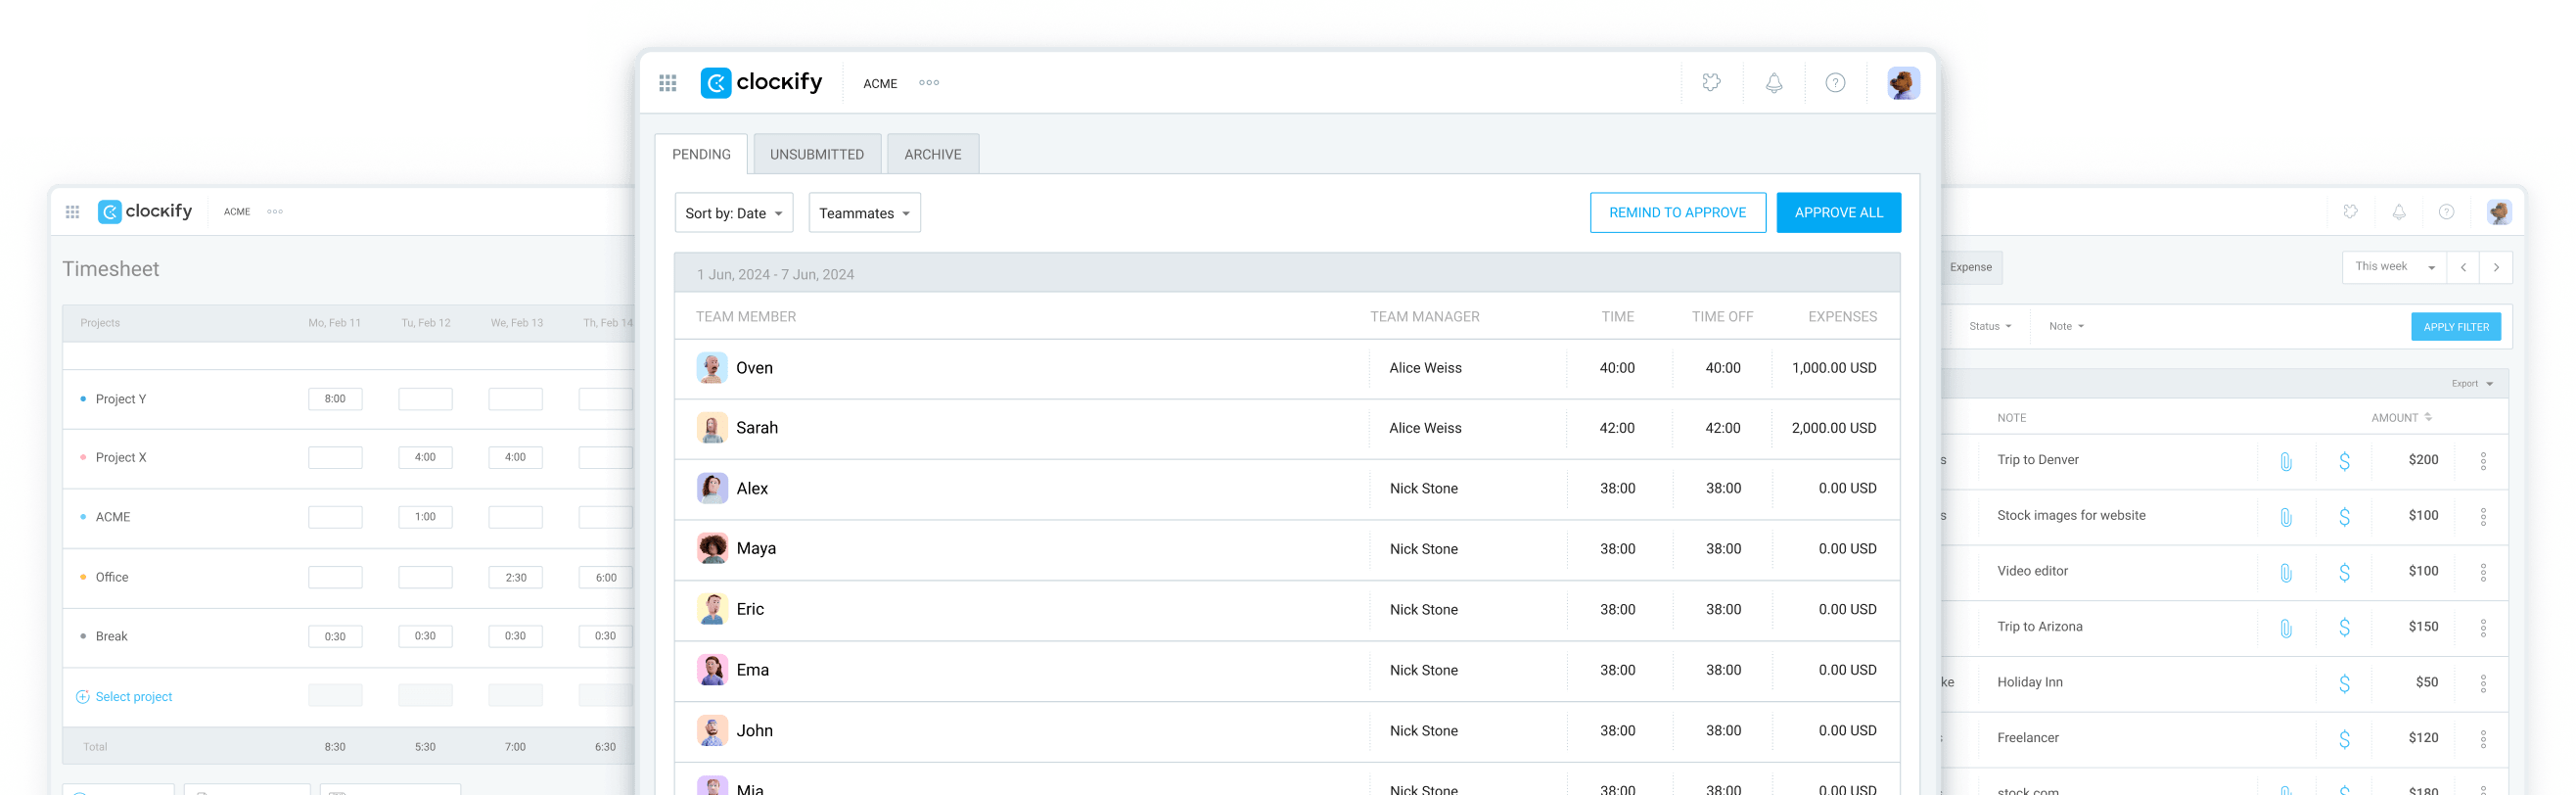Expand the Status filter dropdown
This screenshot has width=2576, height=795.
[x=1989, y=326]
